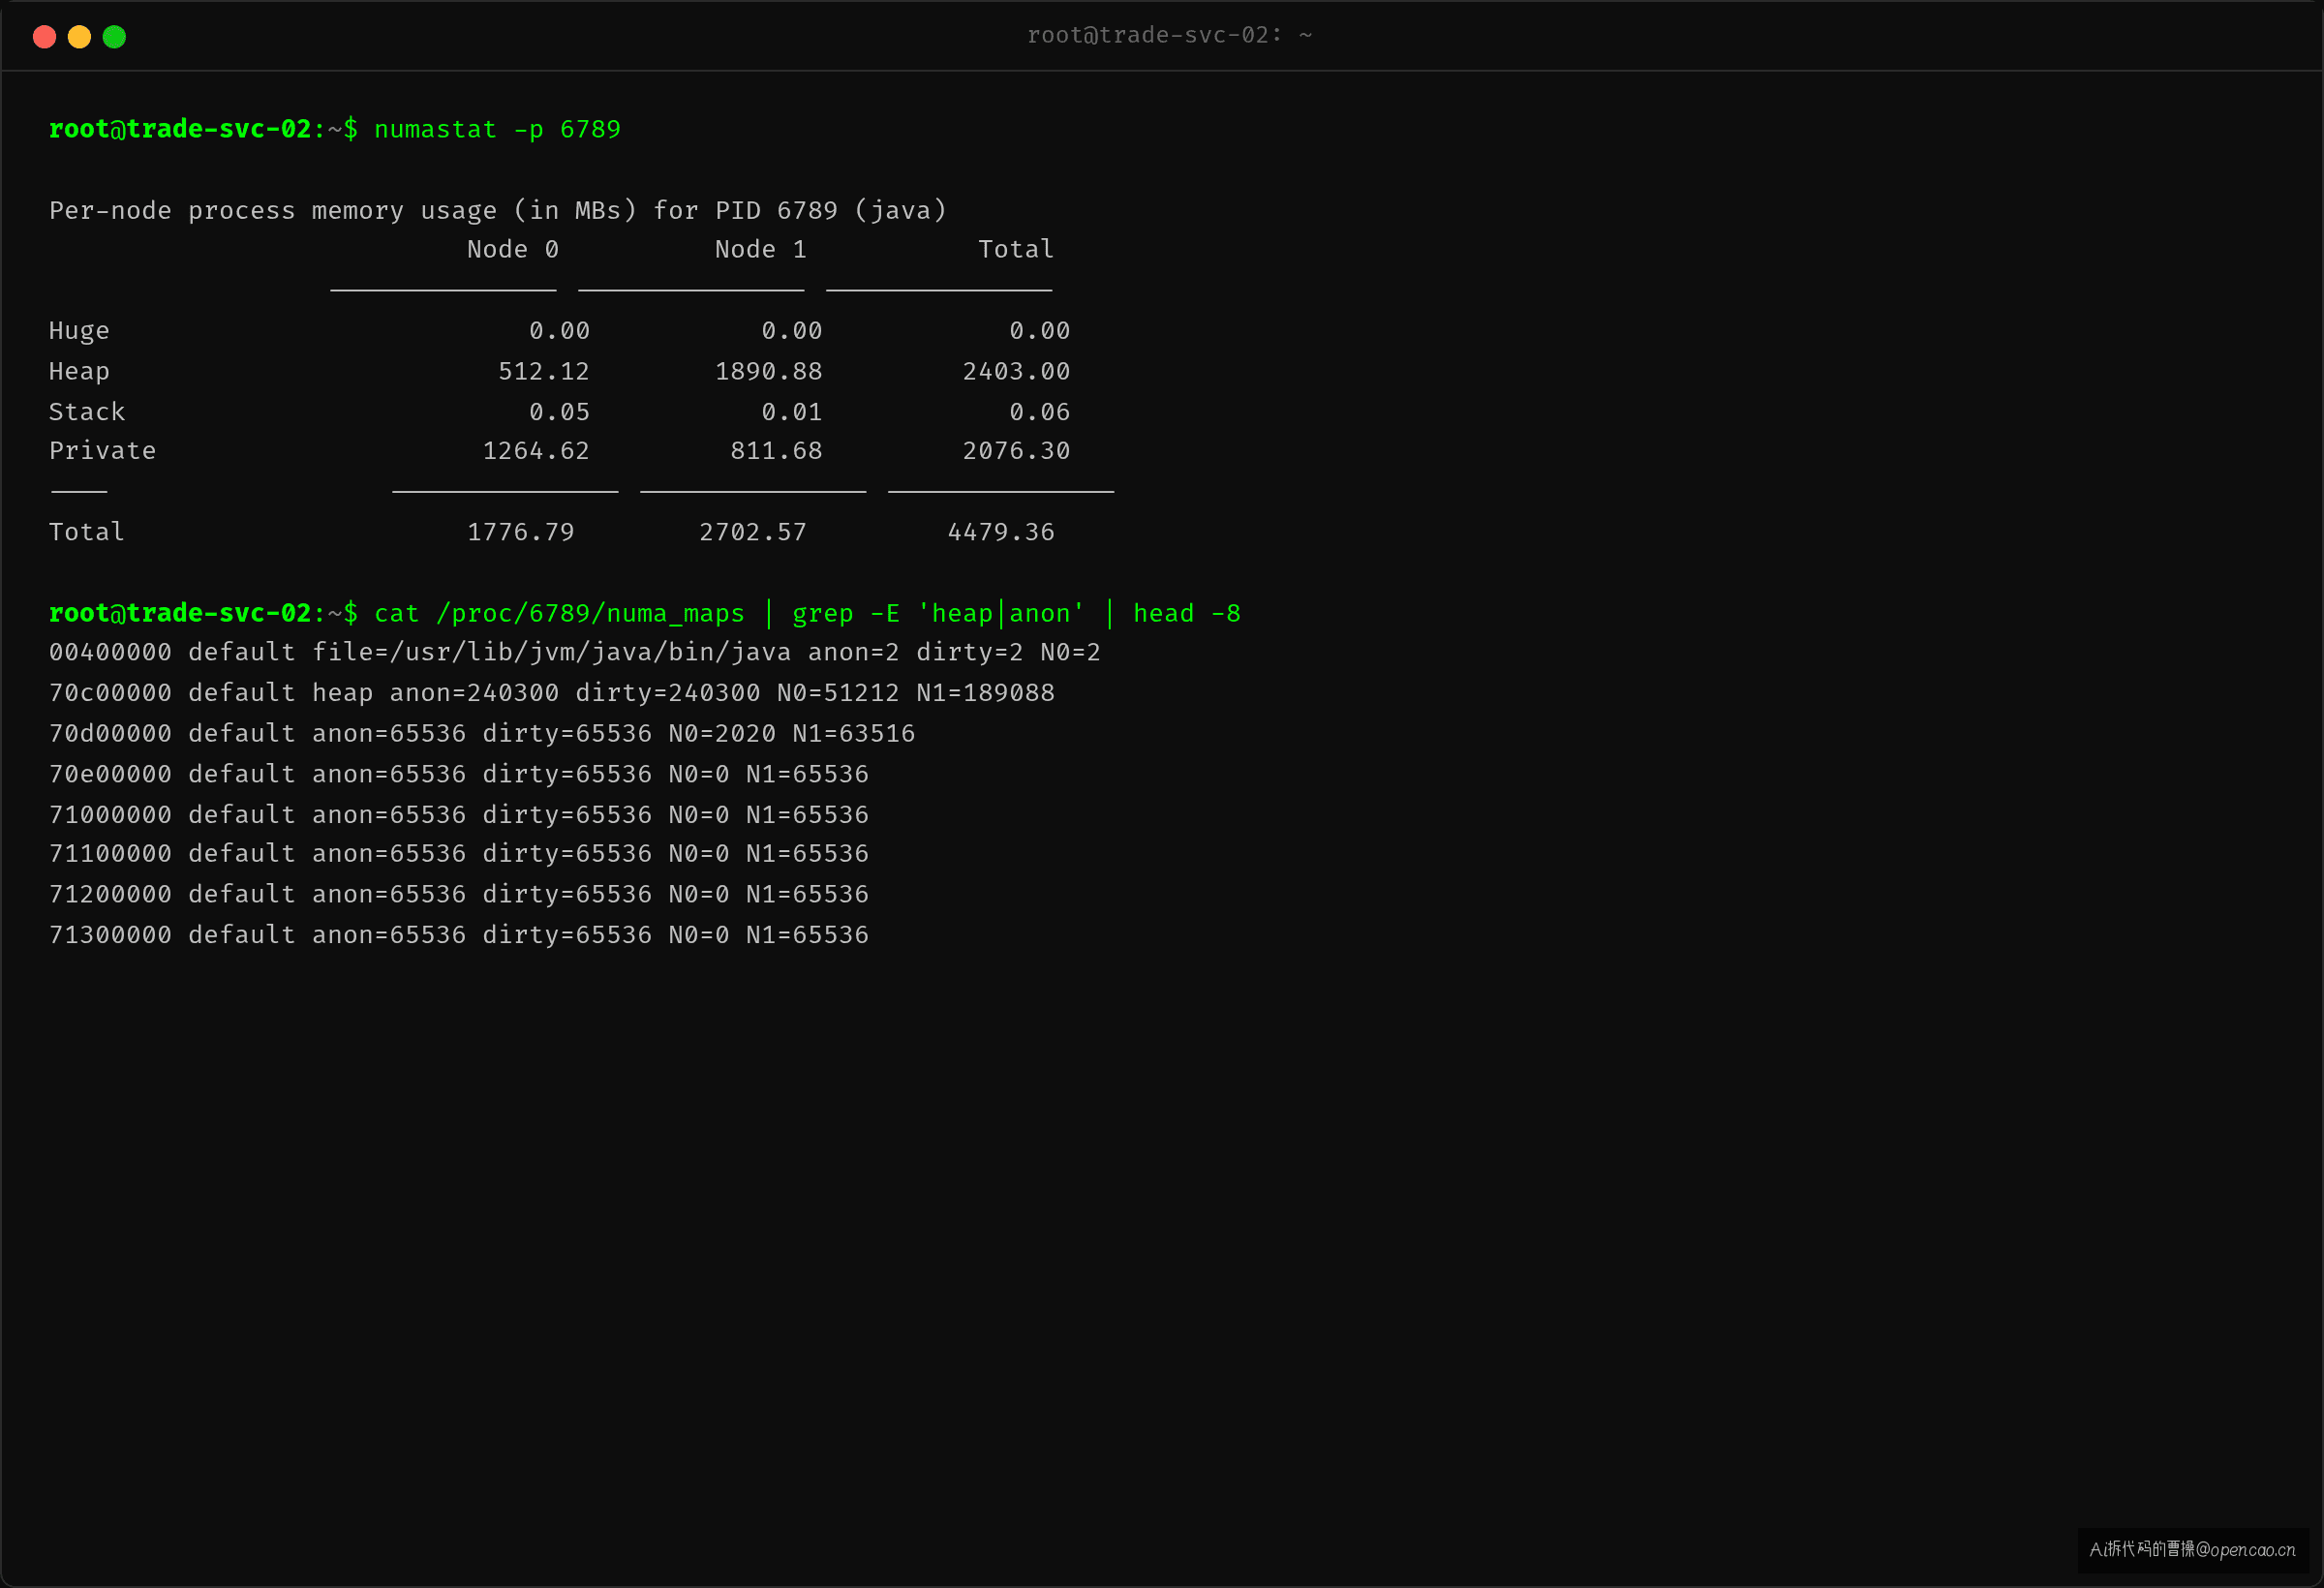This screenshot has width=2324, height=1588.
Task: Click the 71300000 address line
Action: coord(459,935)
